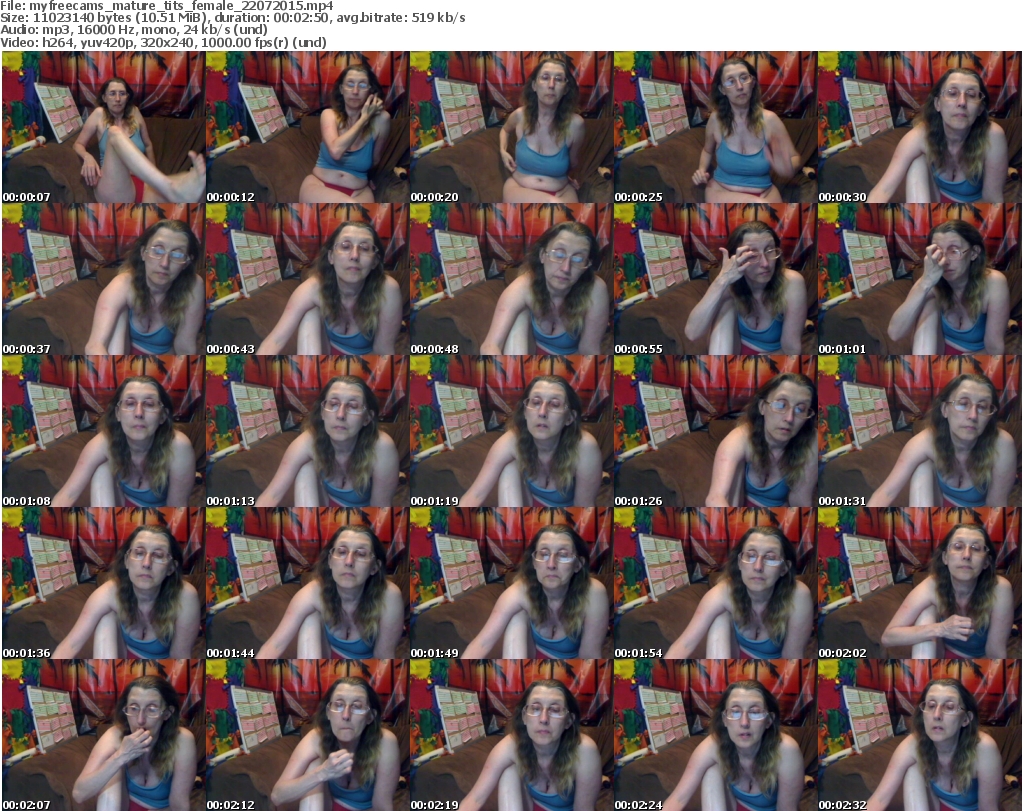Open the frame at 00:00:25
The height and width of the screenshot is (811, 1024).
coord(715,127)
